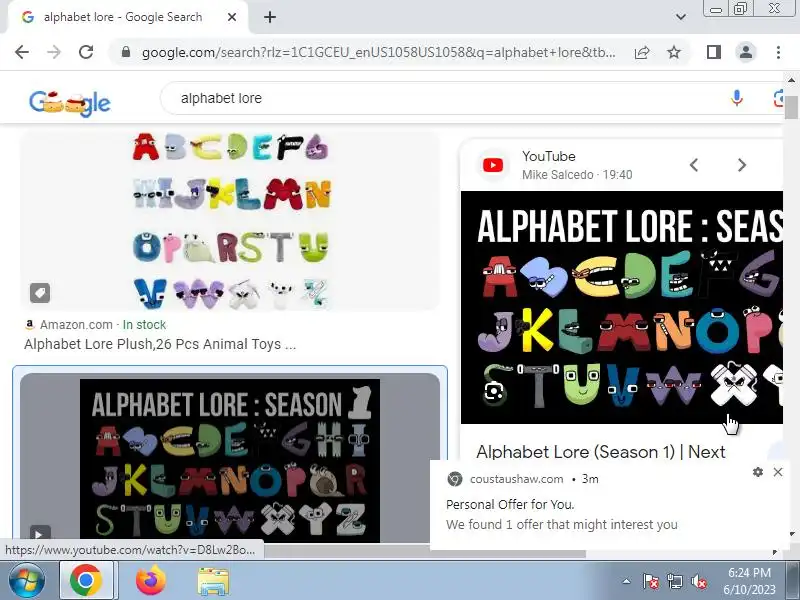The height and width of the screenshot is (600, 800).
Task: Reload the Google search page
Action: (x=86, y=52)
